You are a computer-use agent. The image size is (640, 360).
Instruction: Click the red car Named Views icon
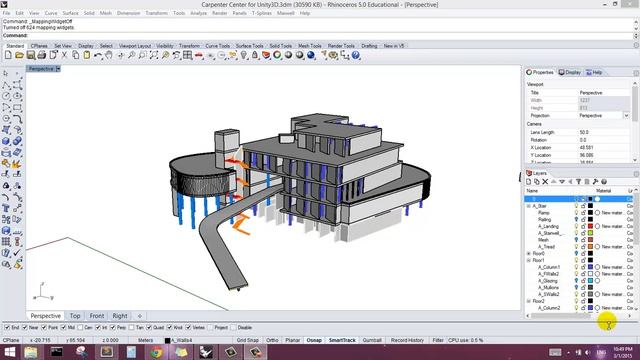coord(199,55)
